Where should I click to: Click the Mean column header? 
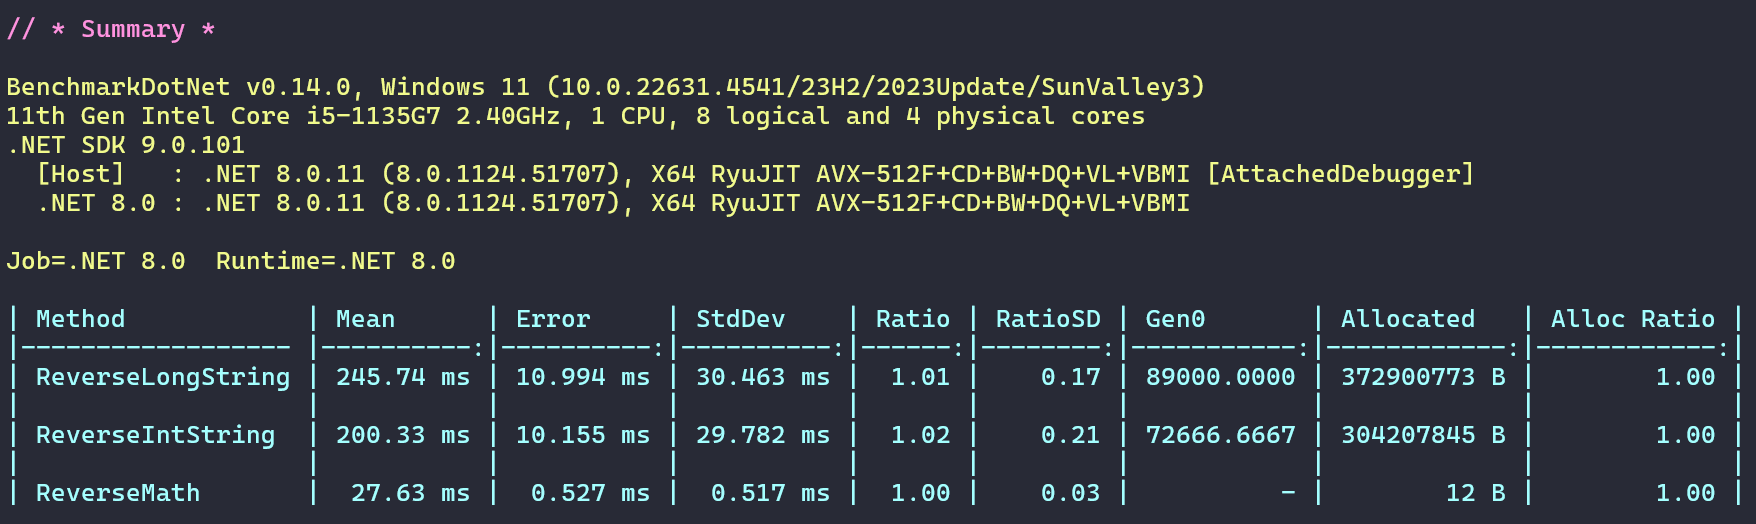coord(365,319)
